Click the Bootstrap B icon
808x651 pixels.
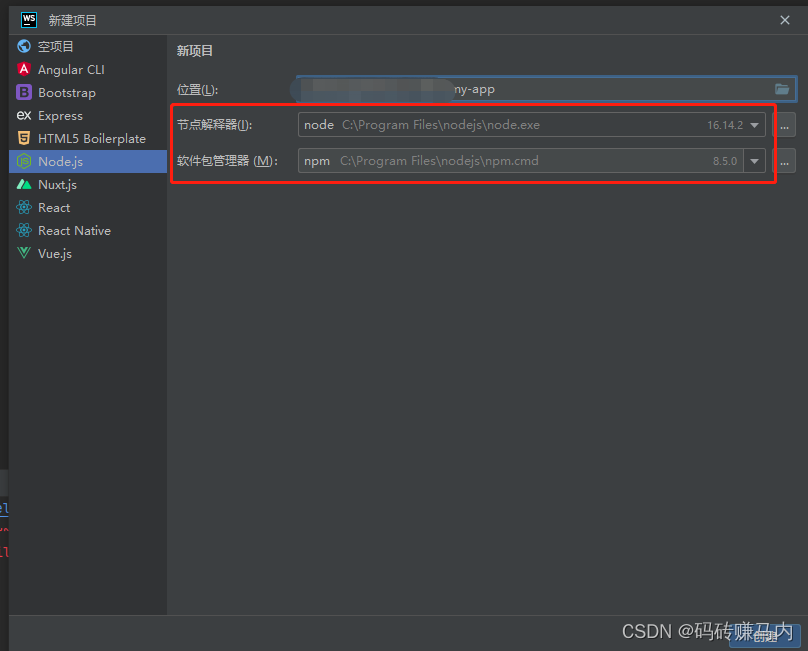[x=24, y=92]
